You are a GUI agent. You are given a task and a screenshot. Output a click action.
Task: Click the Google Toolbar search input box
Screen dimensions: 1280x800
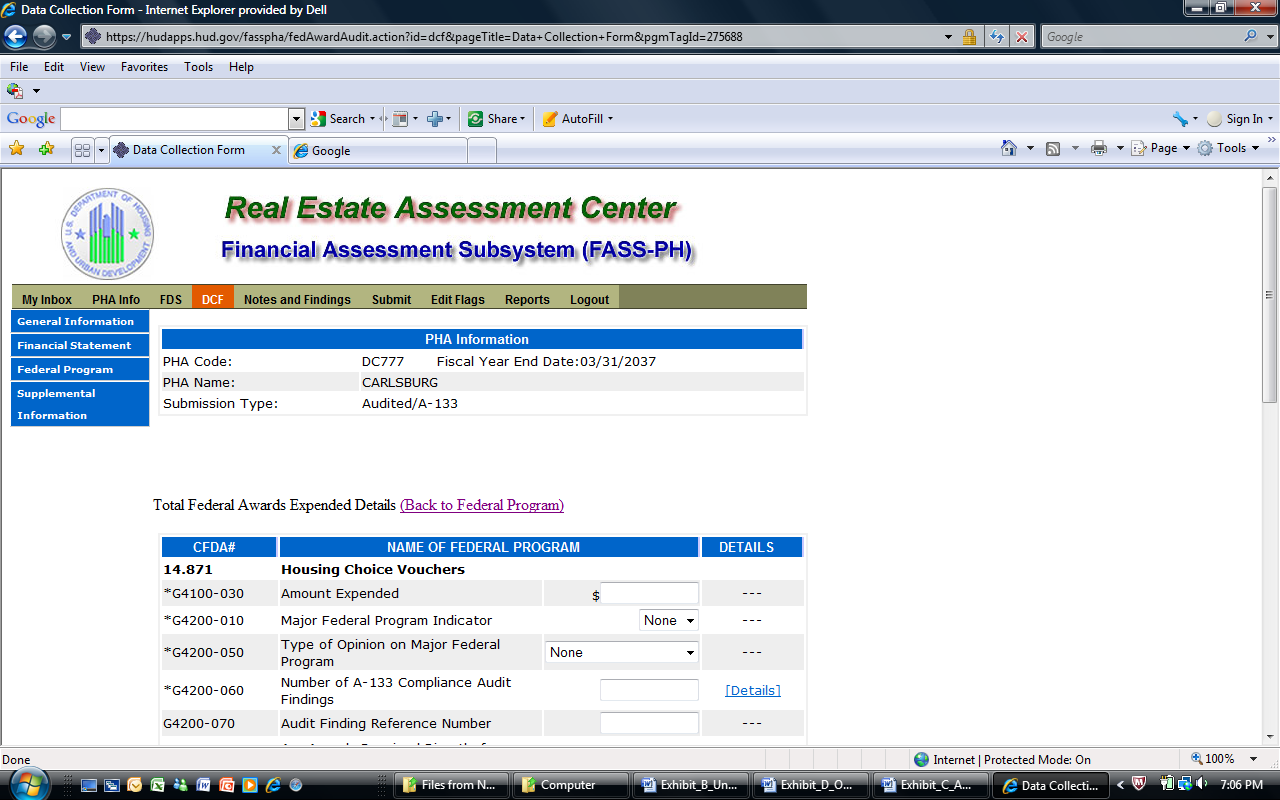(x=174, y=119)
